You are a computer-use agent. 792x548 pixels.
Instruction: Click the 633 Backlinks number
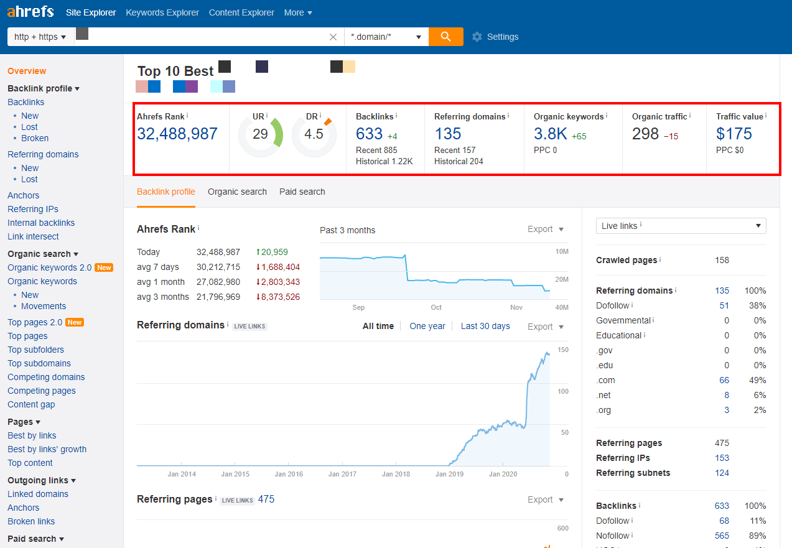[x=369, y=134]
